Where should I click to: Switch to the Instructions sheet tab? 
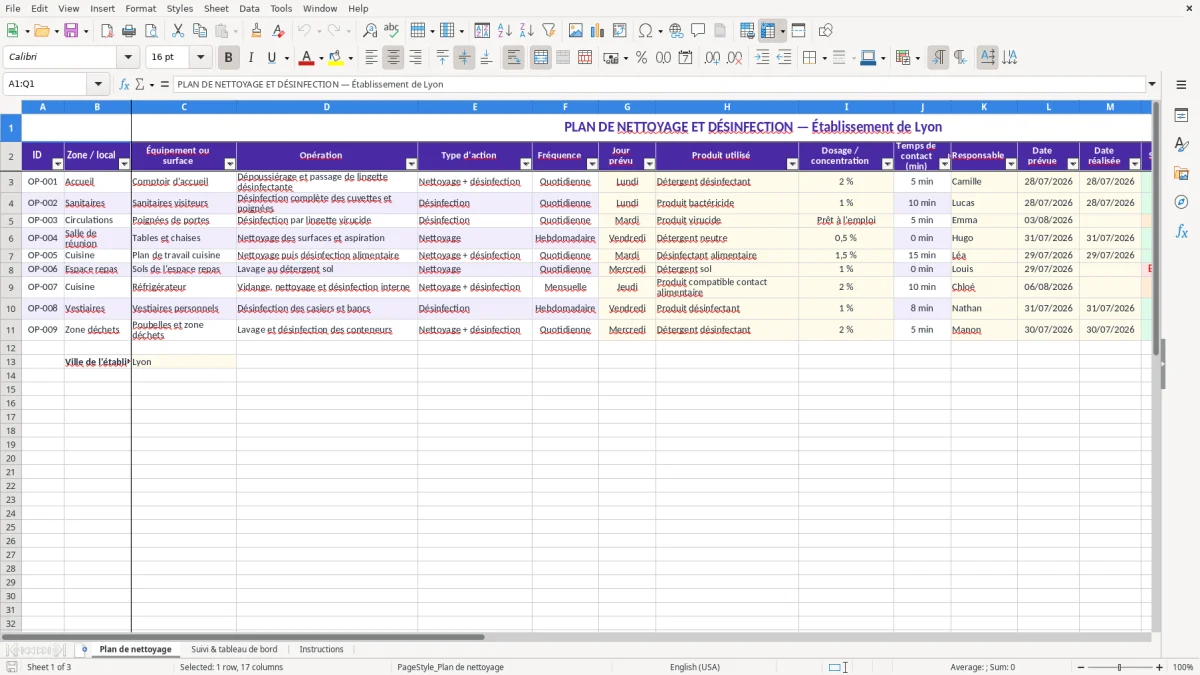point(321,649)
